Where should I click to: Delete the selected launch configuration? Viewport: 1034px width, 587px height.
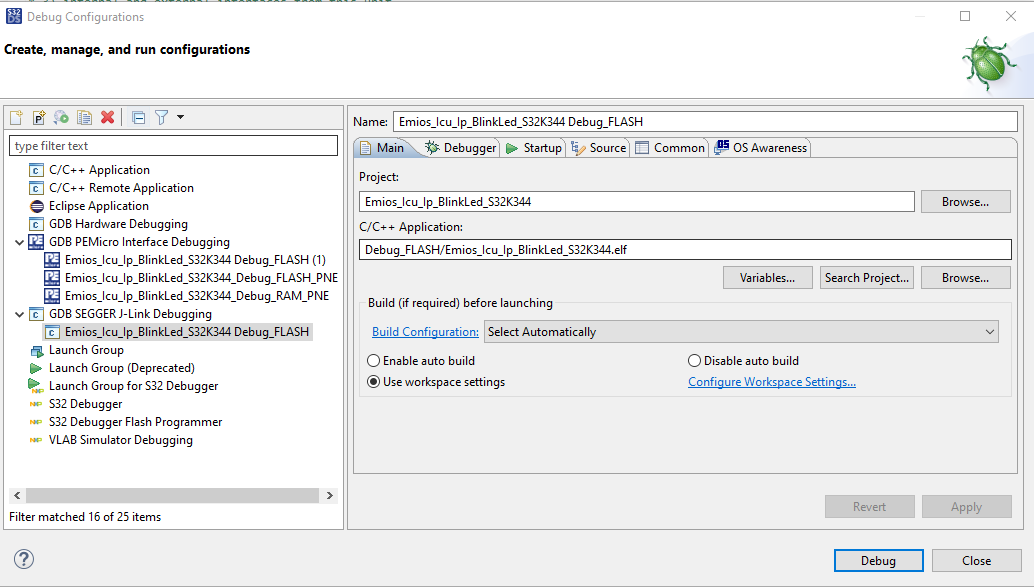pyautogui.click(x=108, y=117)
